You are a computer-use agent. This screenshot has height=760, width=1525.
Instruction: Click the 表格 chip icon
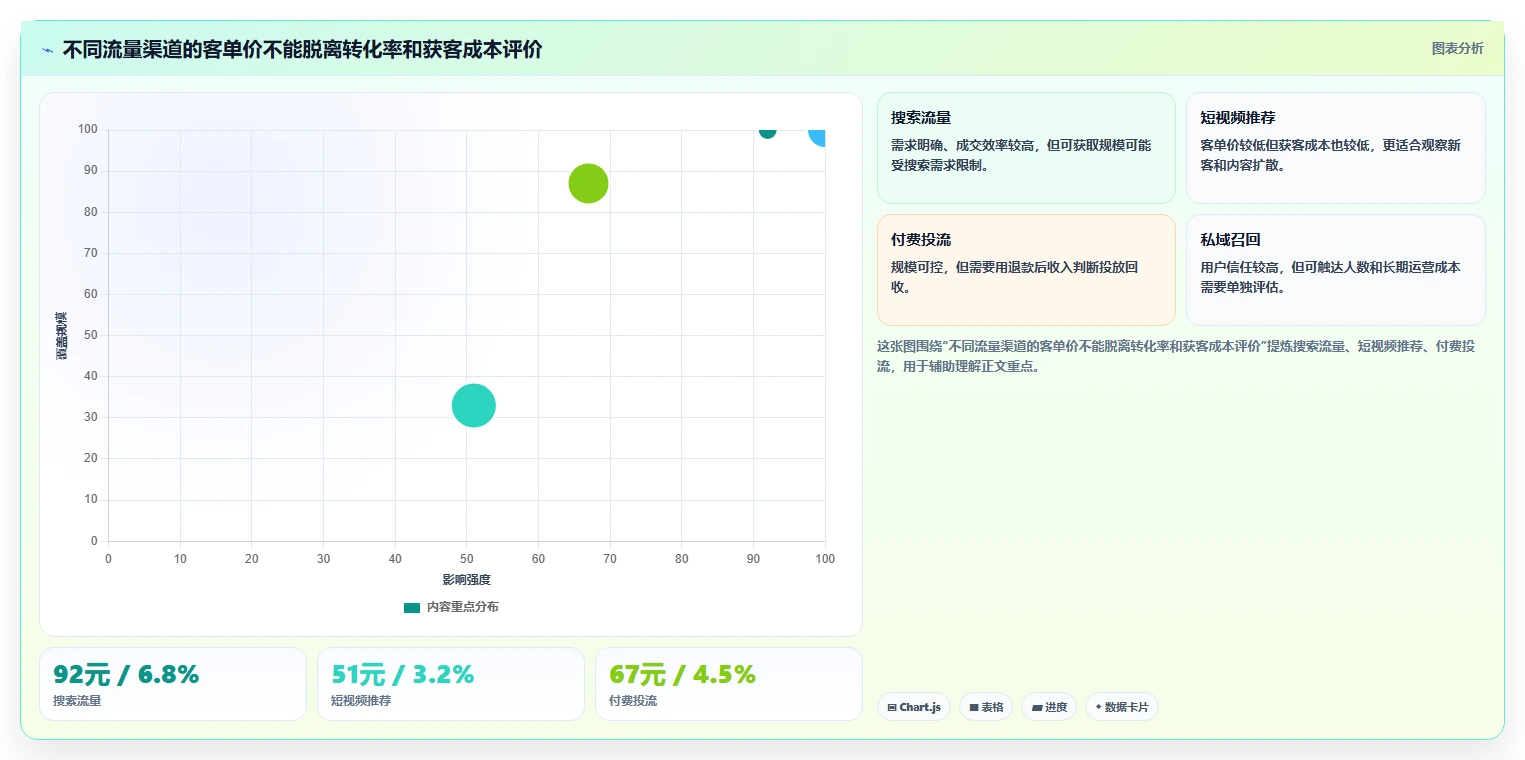coord(974,708)
